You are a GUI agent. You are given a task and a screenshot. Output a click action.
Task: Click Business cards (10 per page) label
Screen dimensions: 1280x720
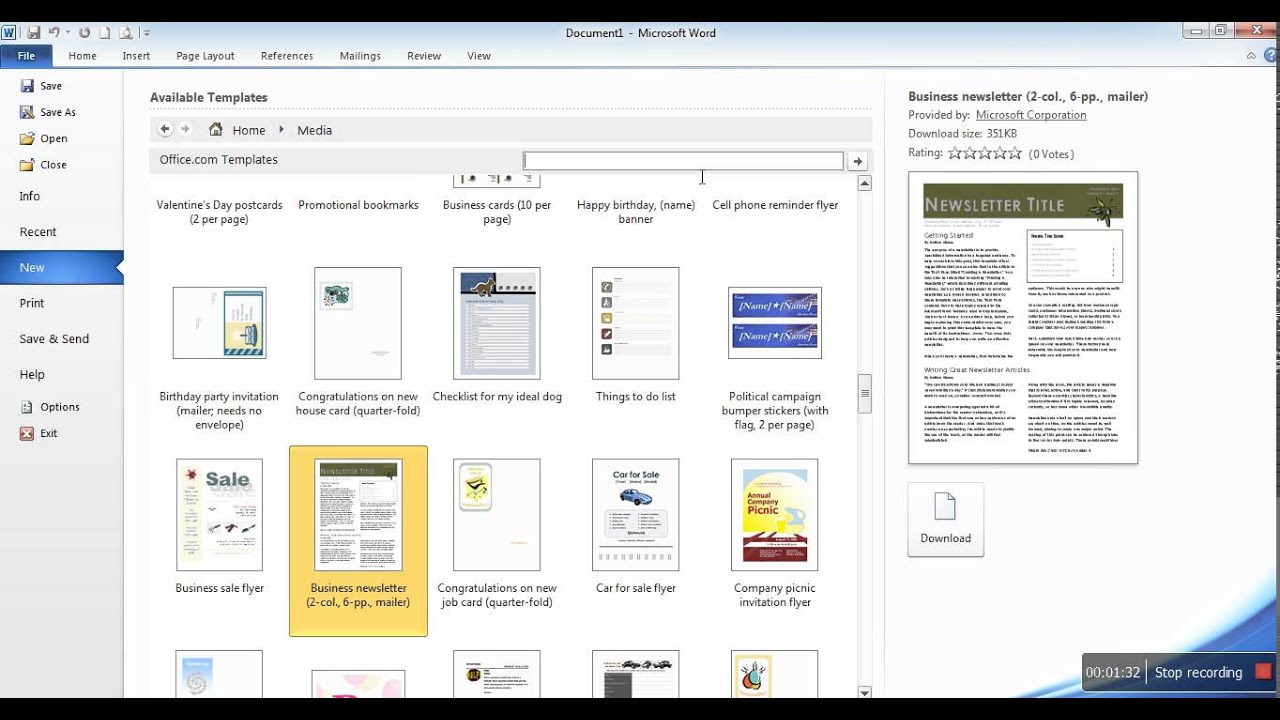tap(497, 212)
